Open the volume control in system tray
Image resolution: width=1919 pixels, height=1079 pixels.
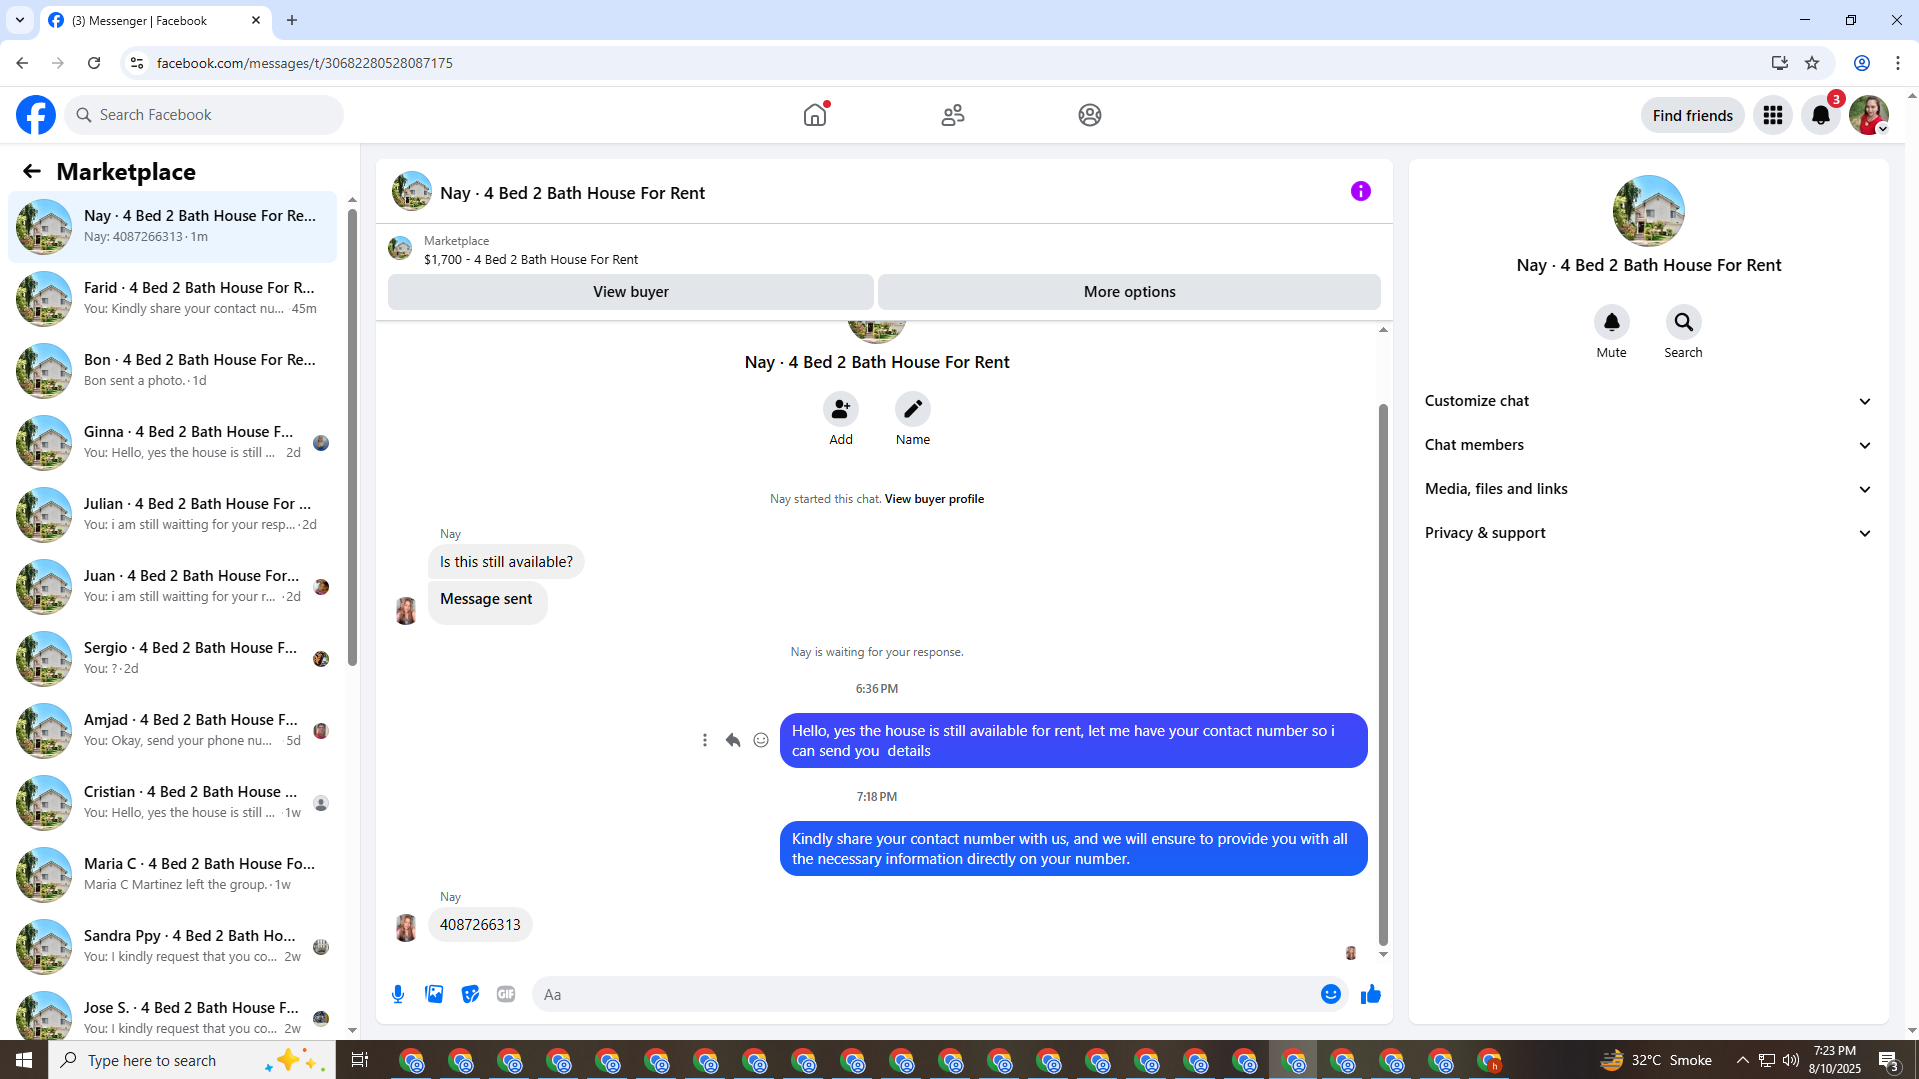[x=1791, y=1060]
